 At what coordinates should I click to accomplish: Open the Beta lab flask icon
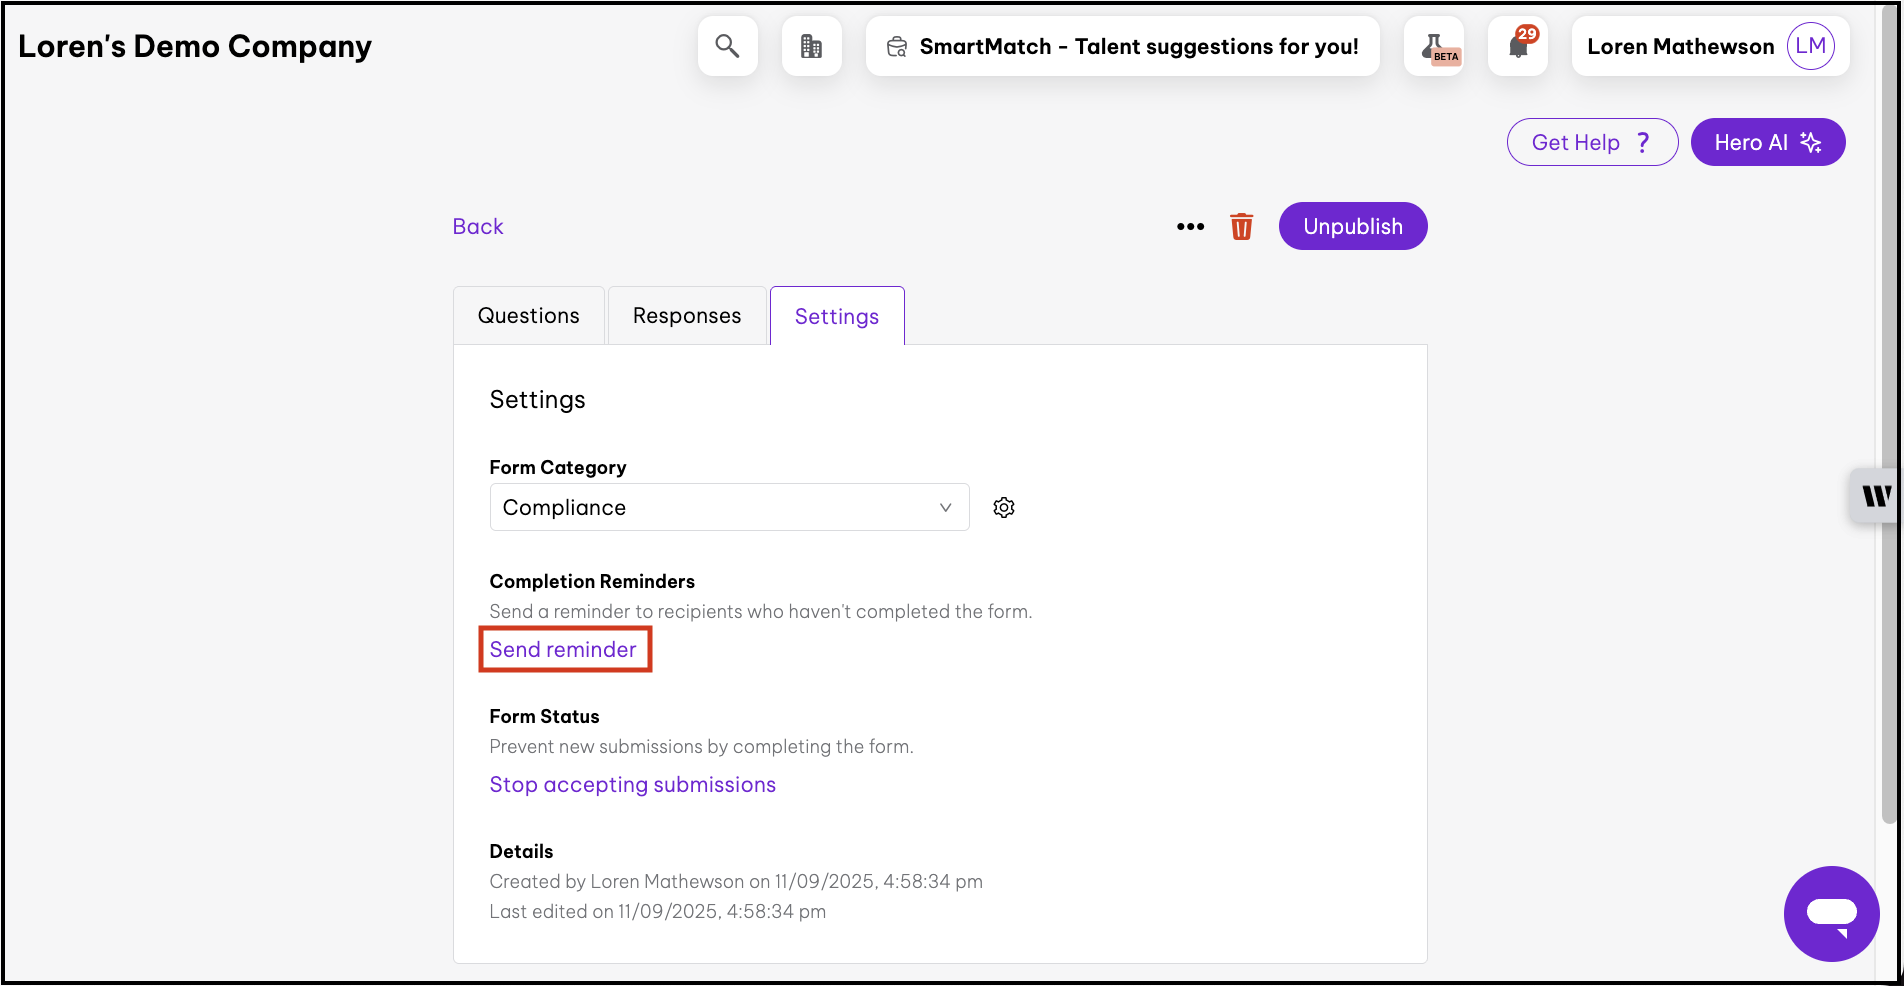tap(1434, 47)
